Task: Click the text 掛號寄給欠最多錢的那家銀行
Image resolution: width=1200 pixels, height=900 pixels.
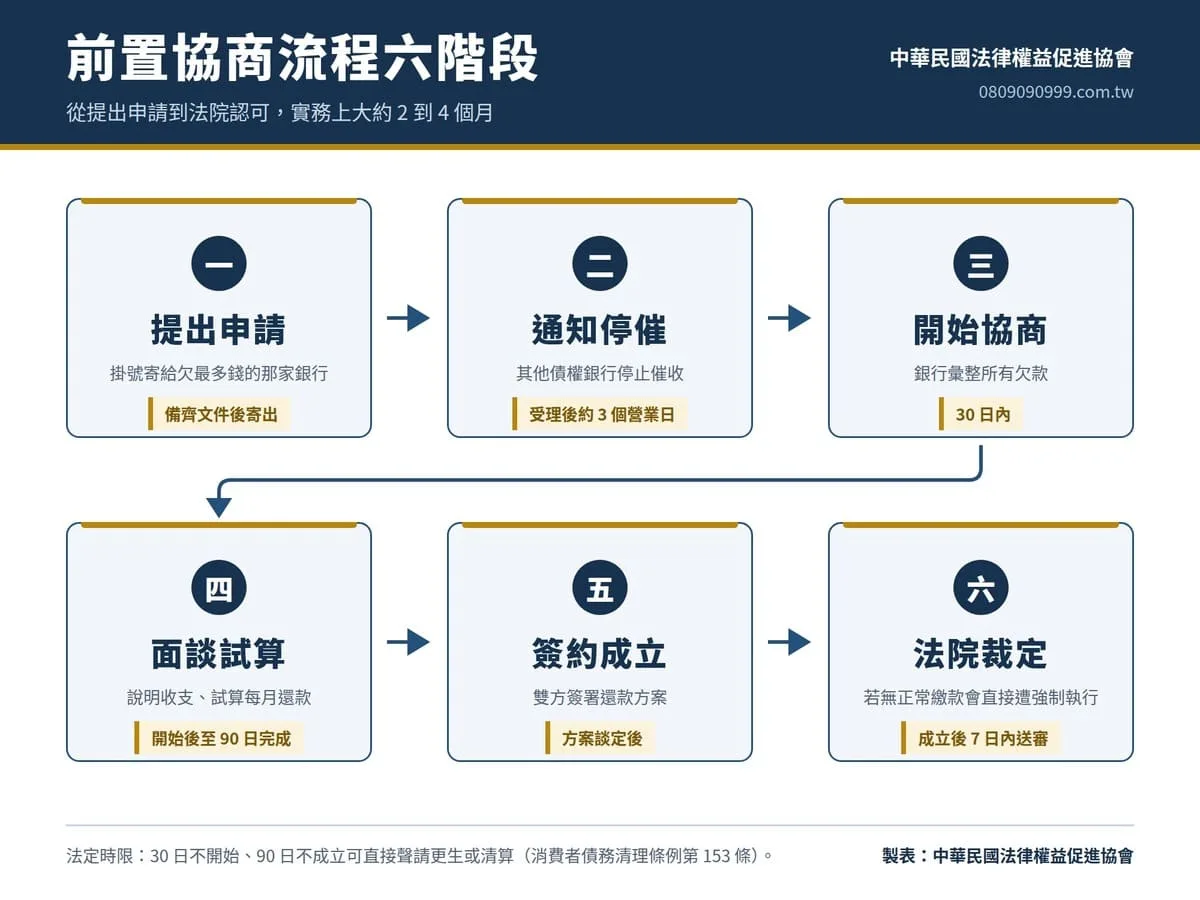Action: point(218,373)
